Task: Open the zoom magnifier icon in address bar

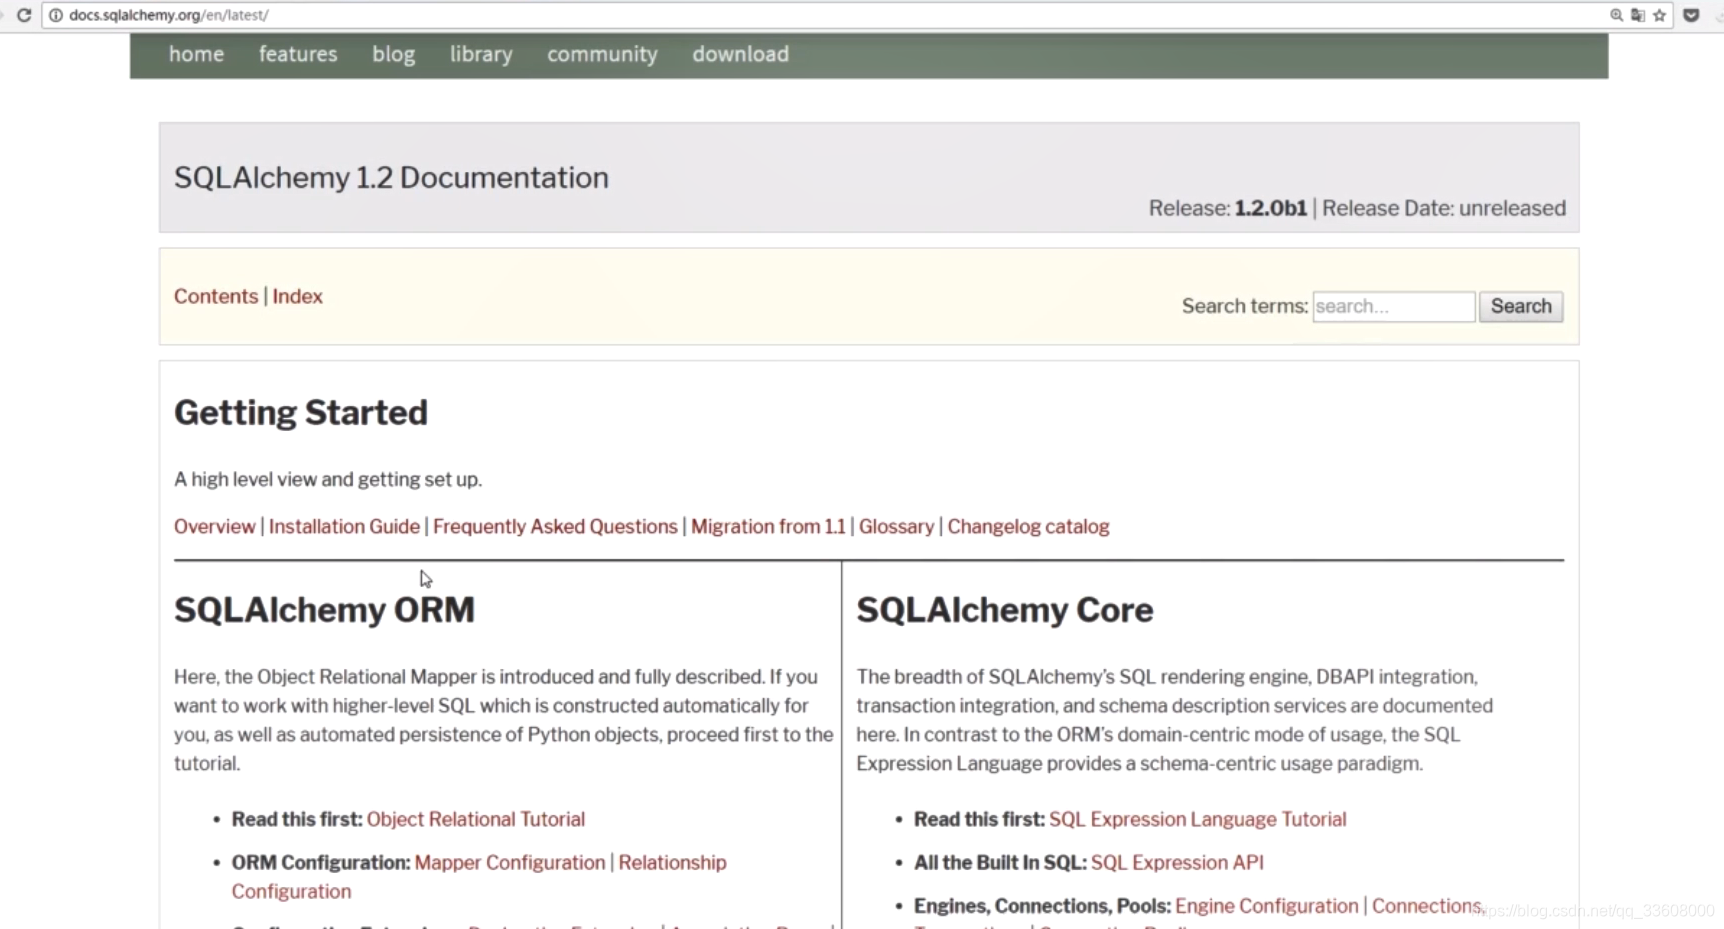Action: [x=1616, y=15]
